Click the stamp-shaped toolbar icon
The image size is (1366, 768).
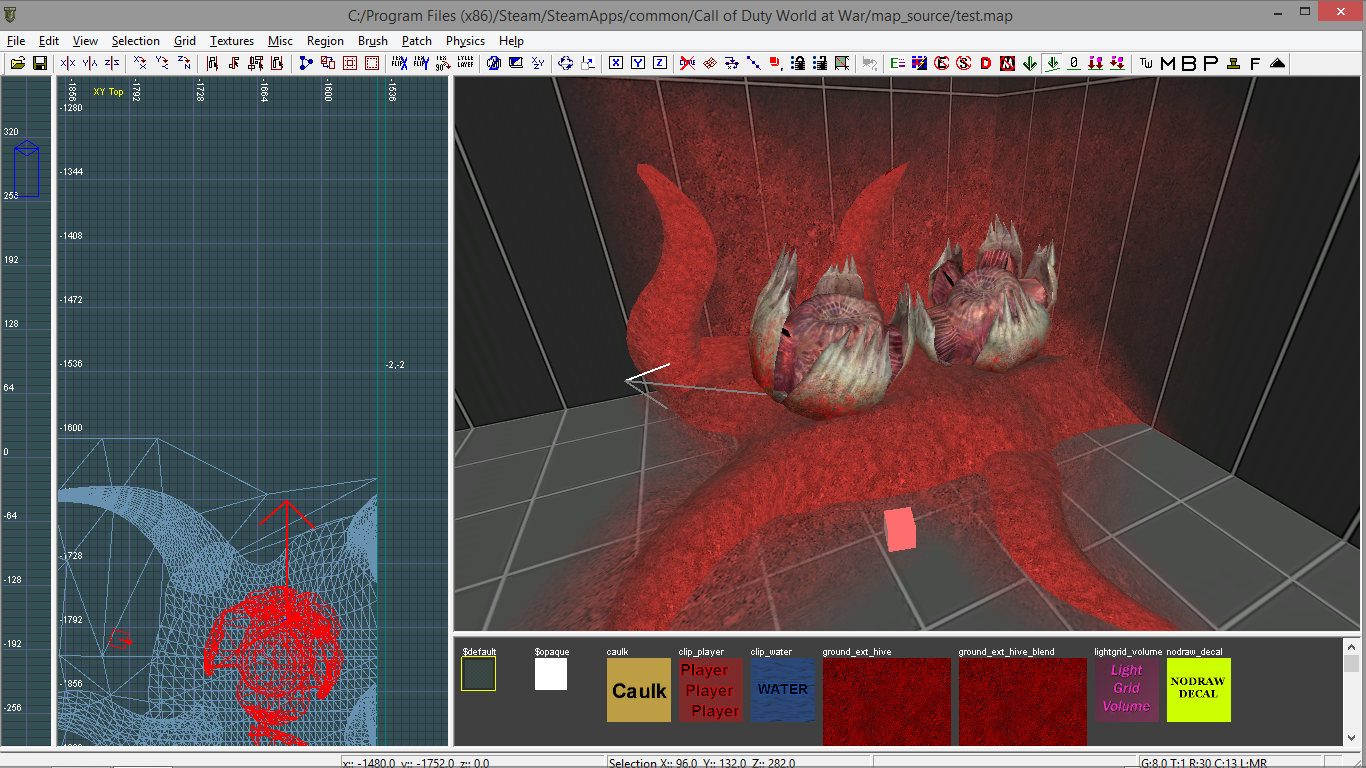1233,63
